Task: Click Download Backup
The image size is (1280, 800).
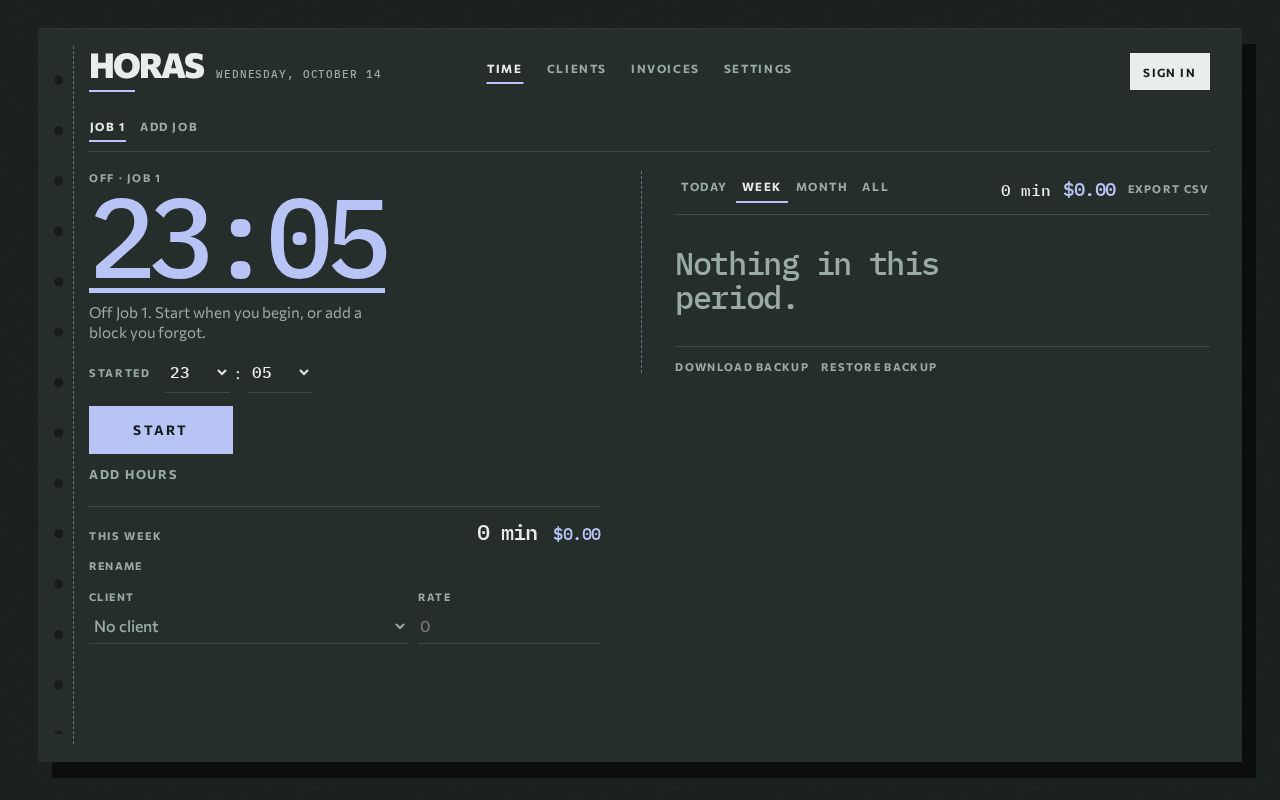Action: 742,367
